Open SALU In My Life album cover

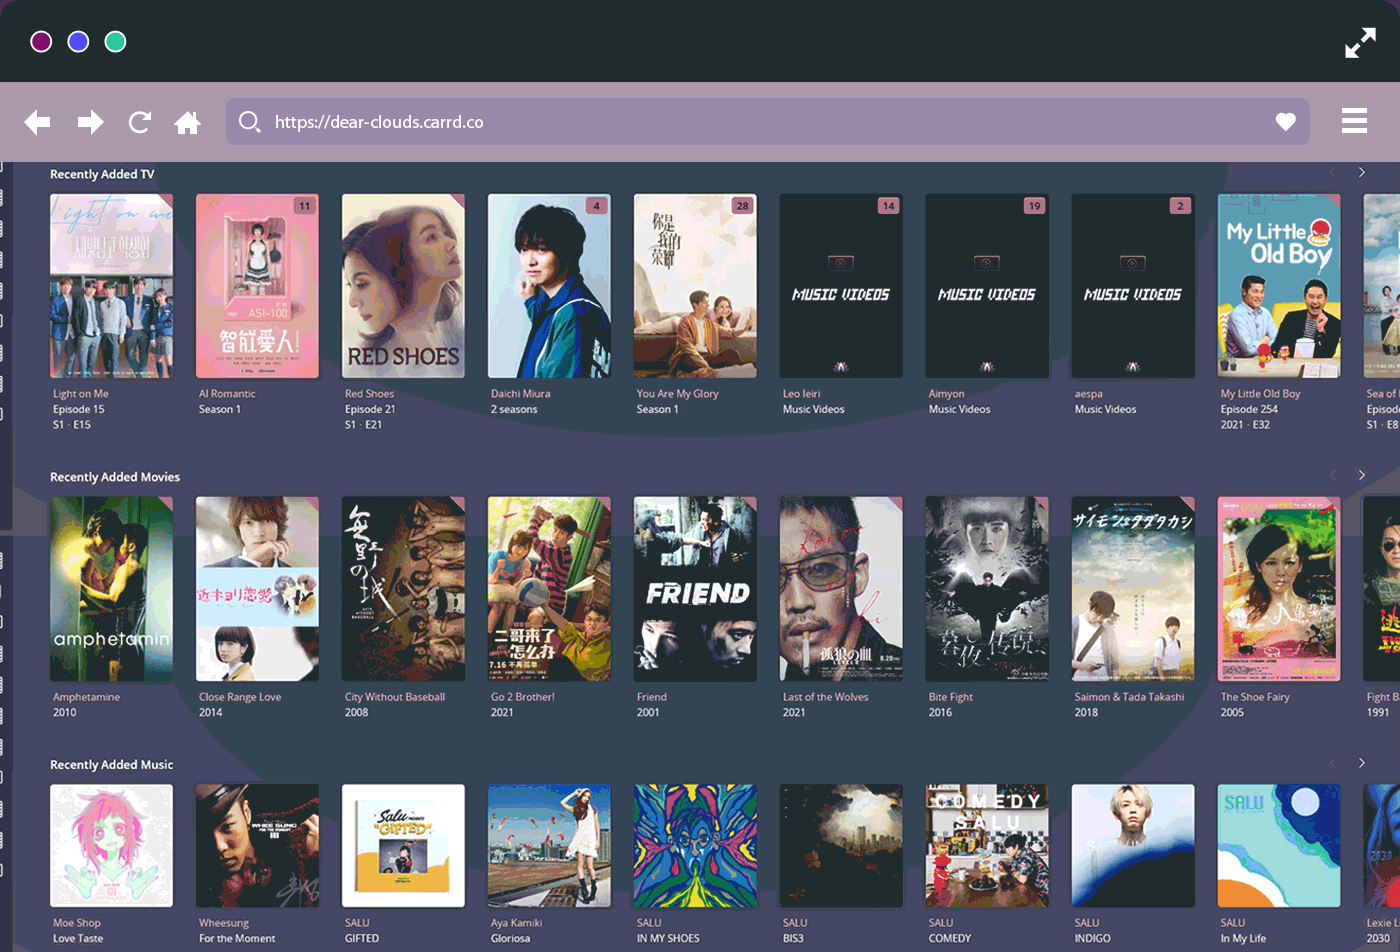coord(1279,846)
